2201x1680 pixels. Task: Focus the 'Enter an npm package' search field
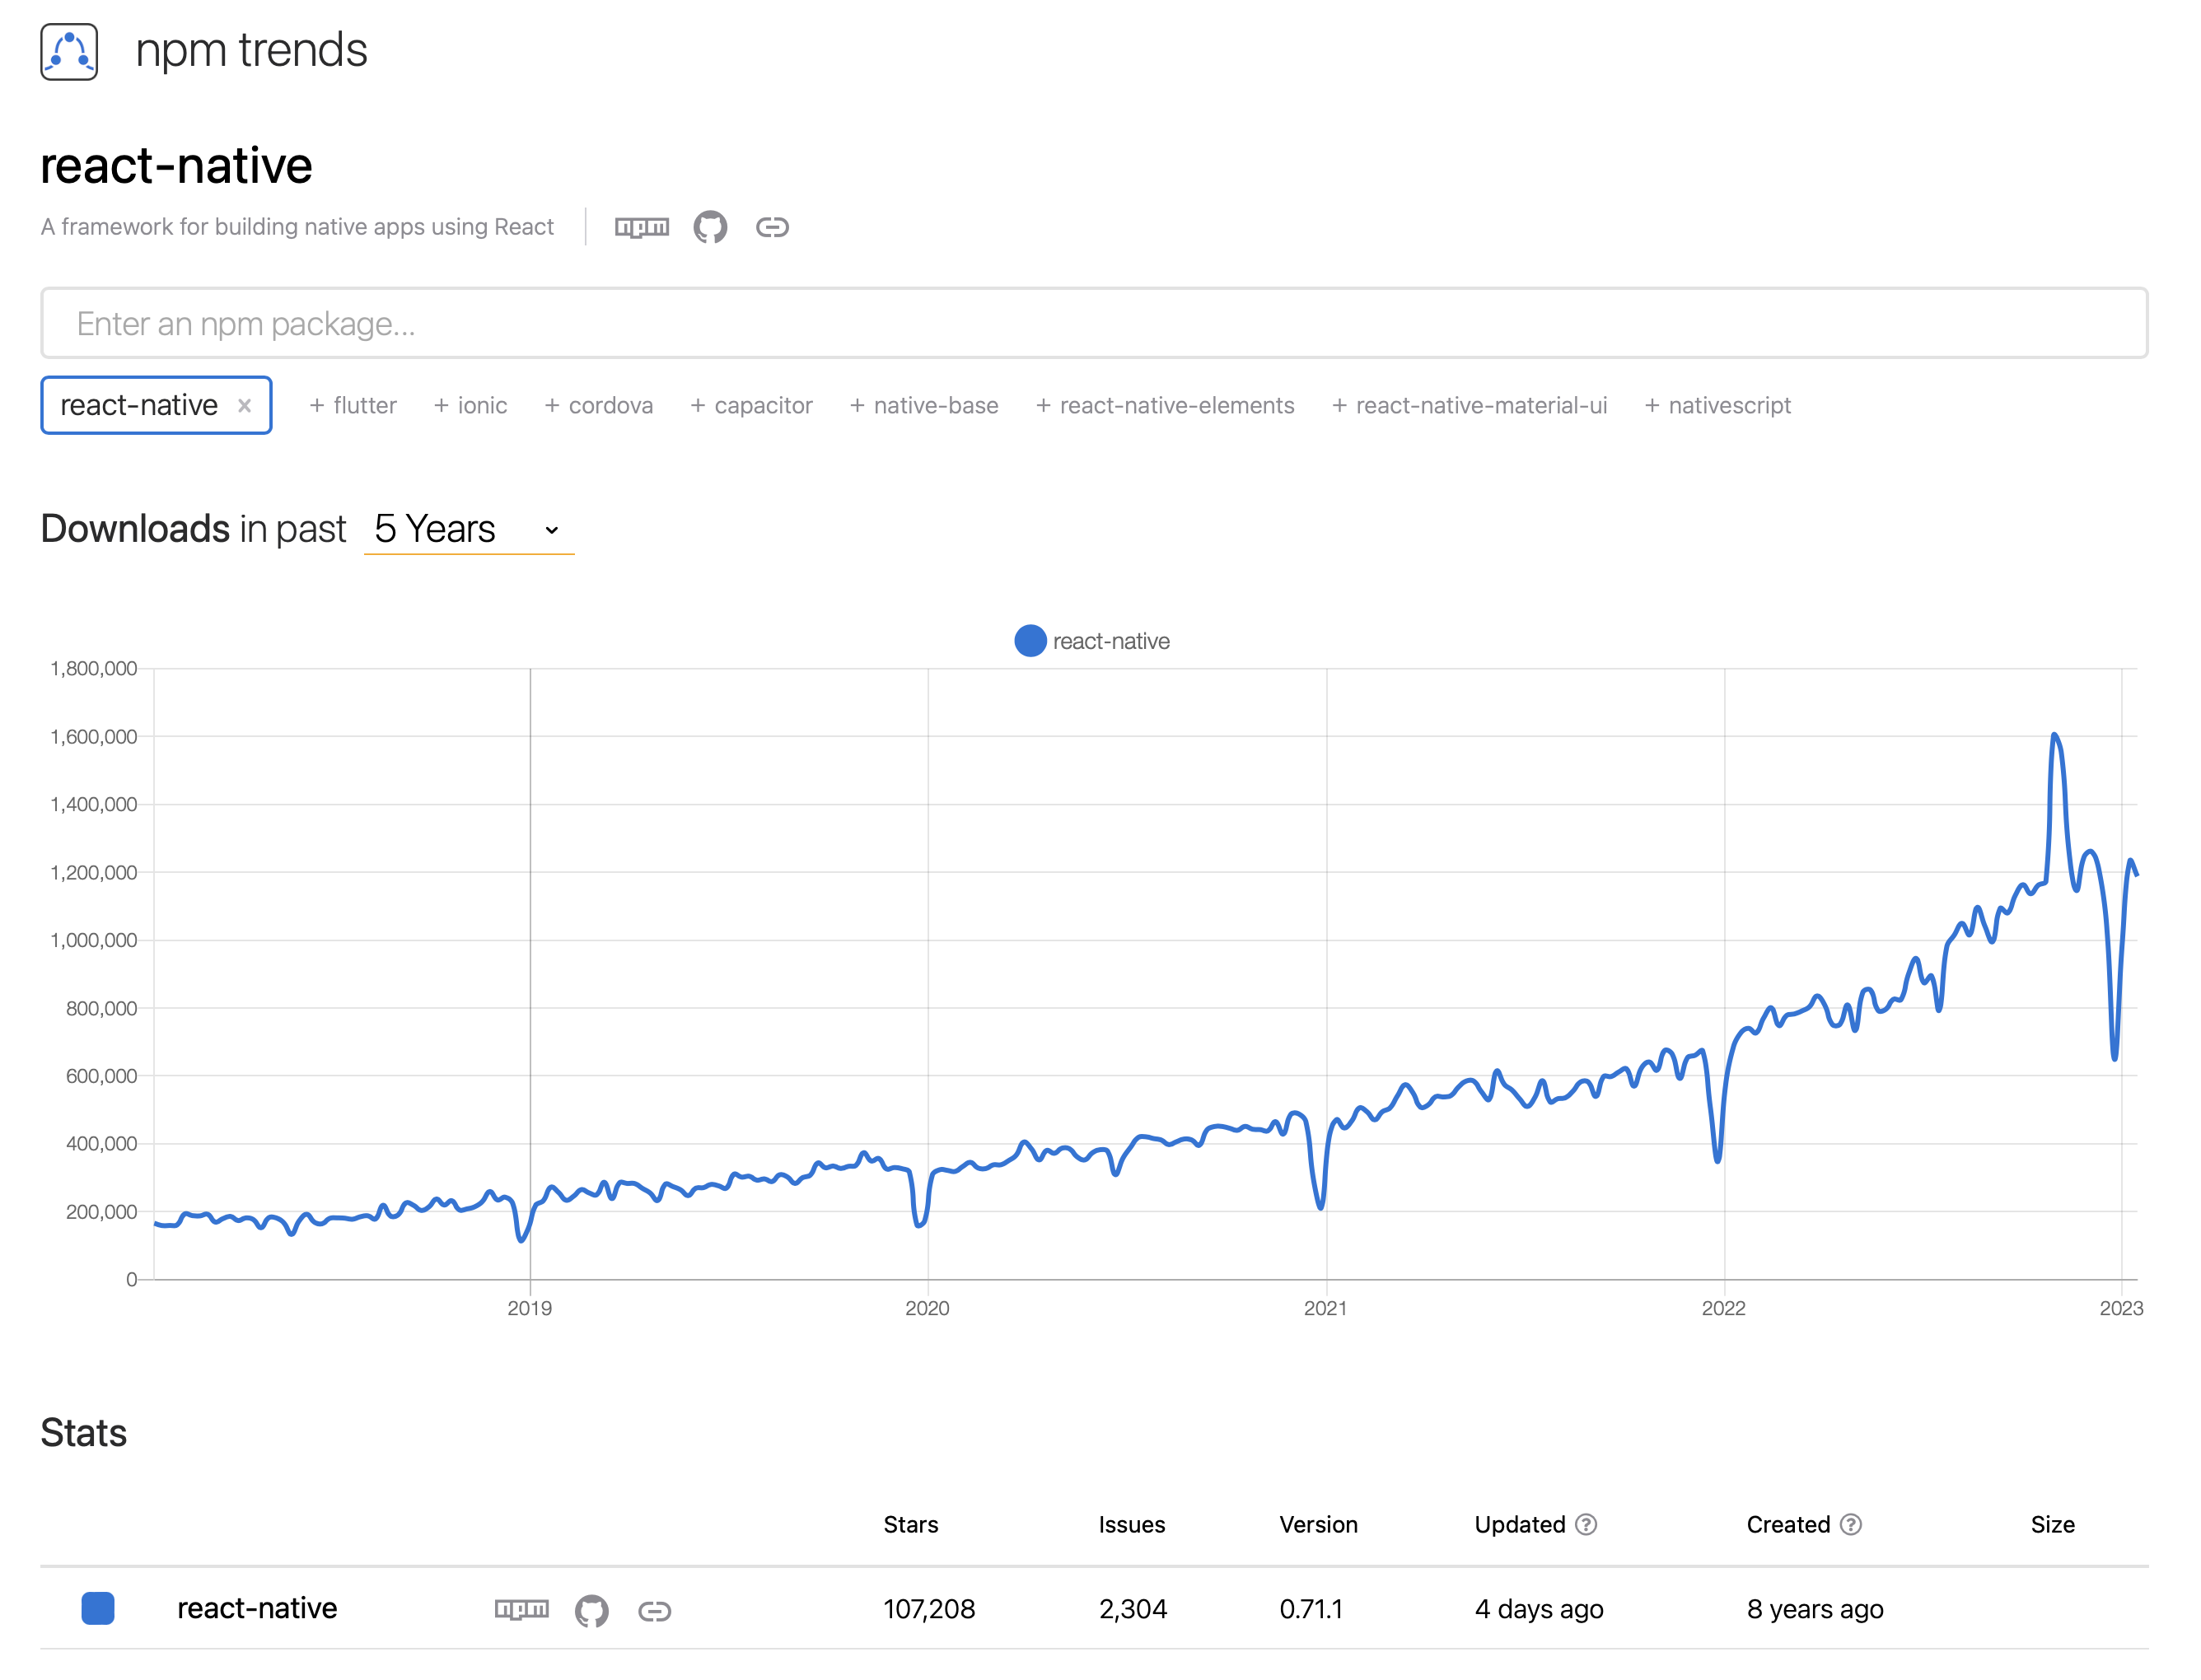1094,323
